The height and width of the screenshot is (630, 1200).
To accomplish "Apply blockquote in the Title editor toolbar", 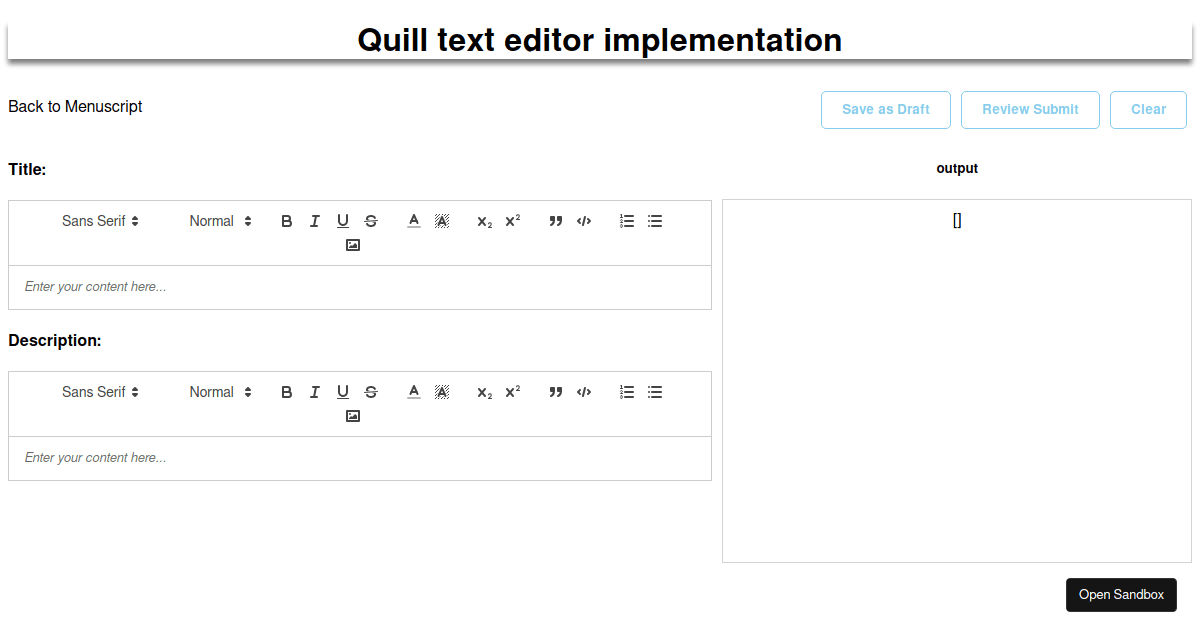I will click(556, 221).
